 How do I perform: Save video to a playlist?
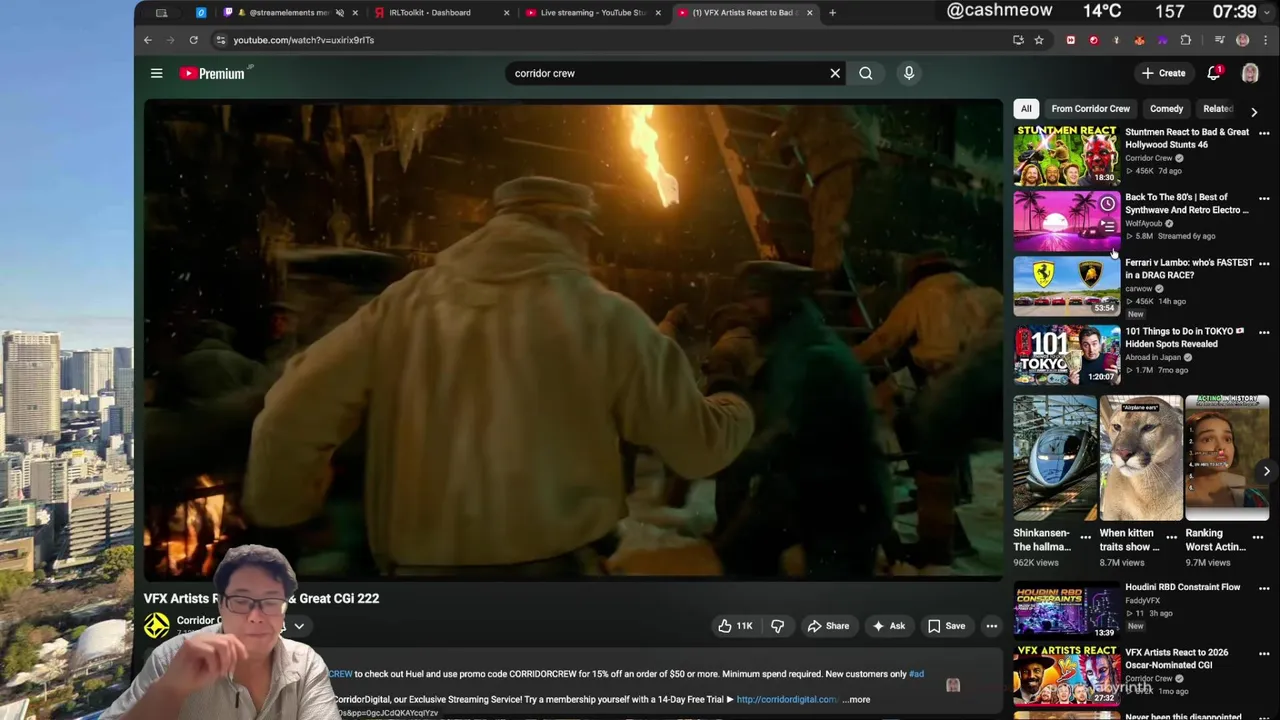tap(946, 626)
